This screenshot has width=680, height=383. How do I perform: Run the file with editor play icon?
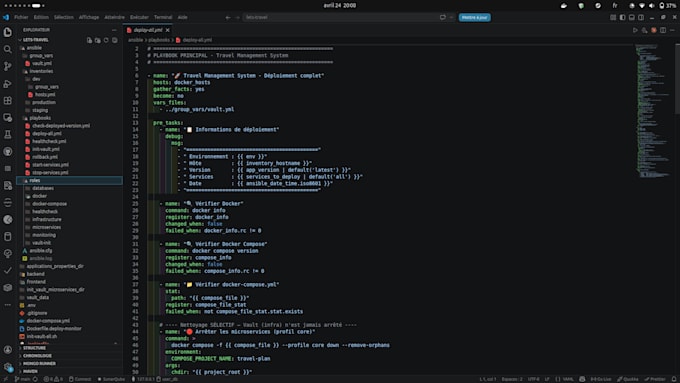tap(635, 30)
